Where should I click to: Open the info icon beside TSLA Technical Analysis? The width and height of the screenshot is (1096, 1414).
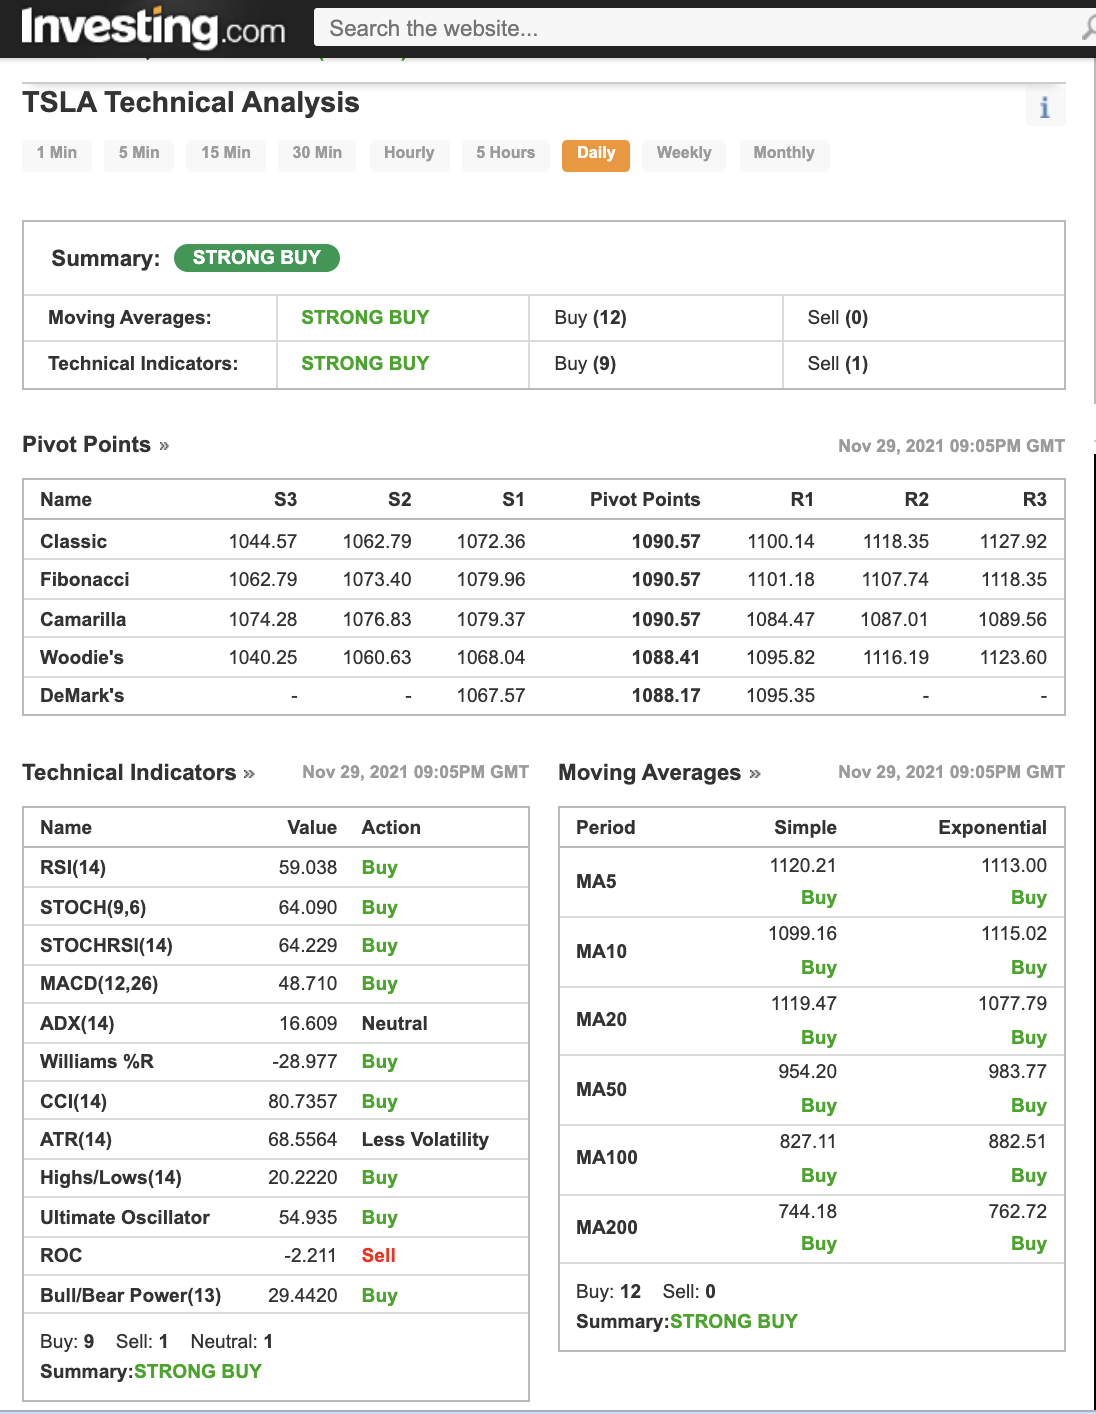click(x=1045, y=107)
